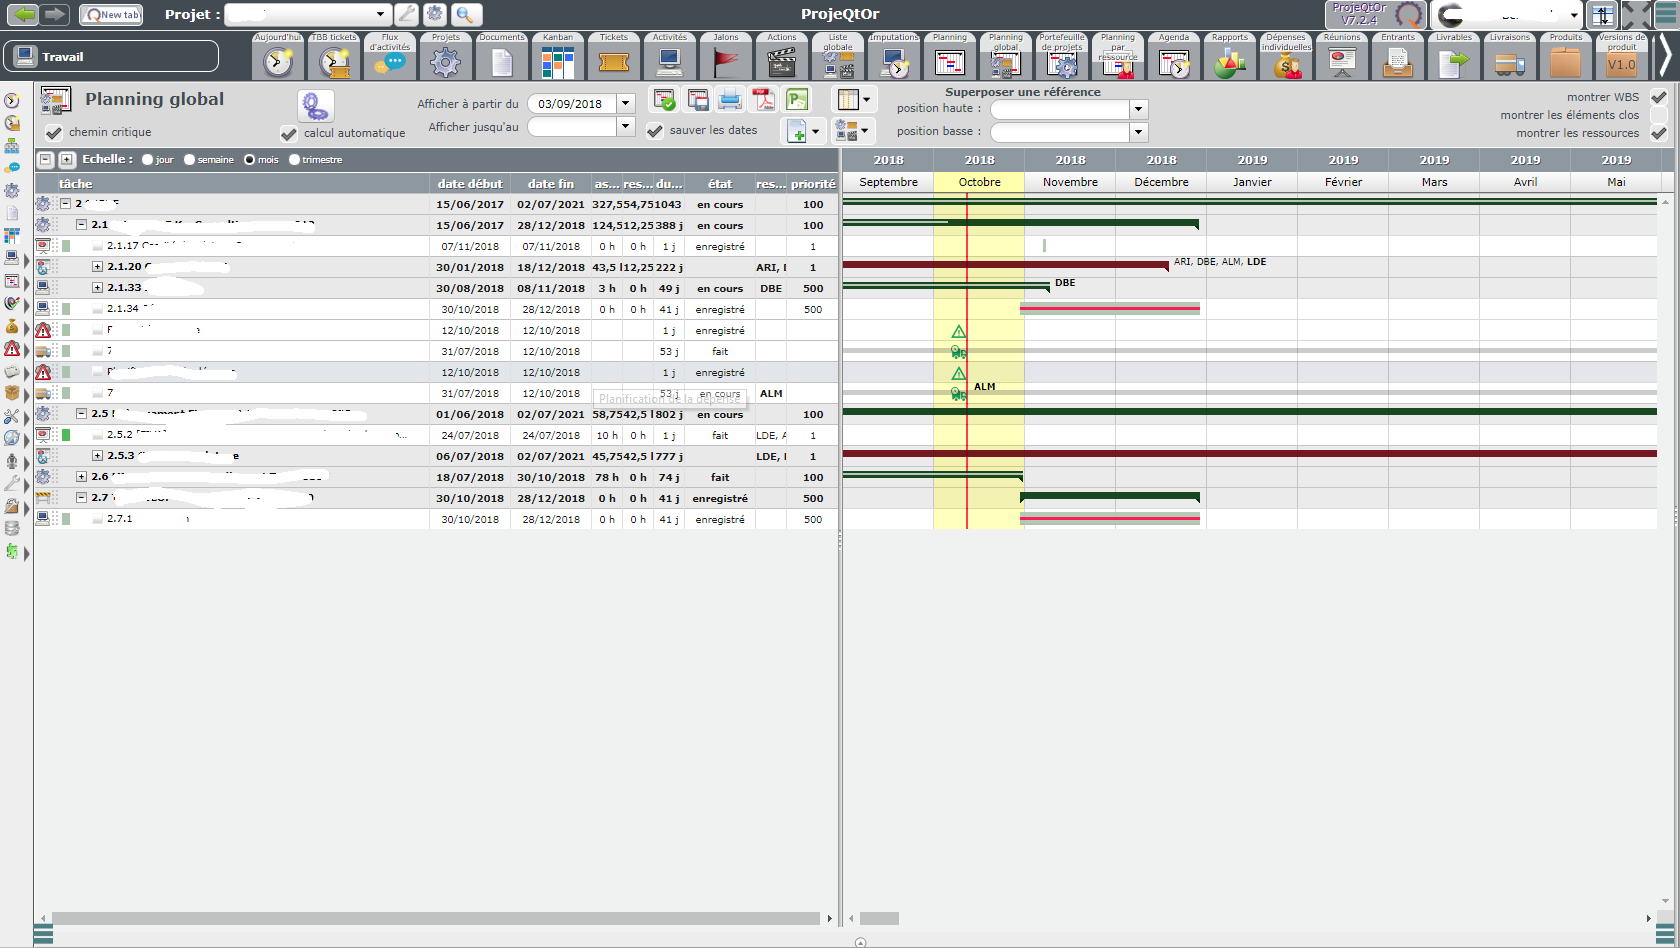Screen dimensions: 1680x948
Task: Expand task 2.1.20 tree node
Action: click(98, 267)
